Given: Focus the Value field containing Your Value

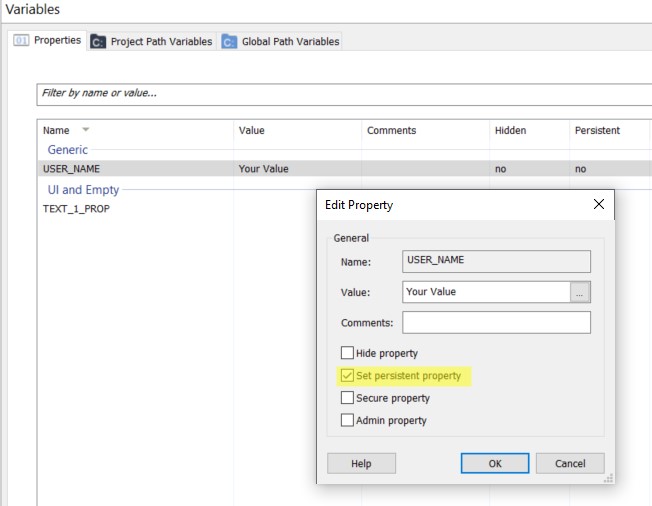Looking at the screenshot, I should [x=486, y=292].
